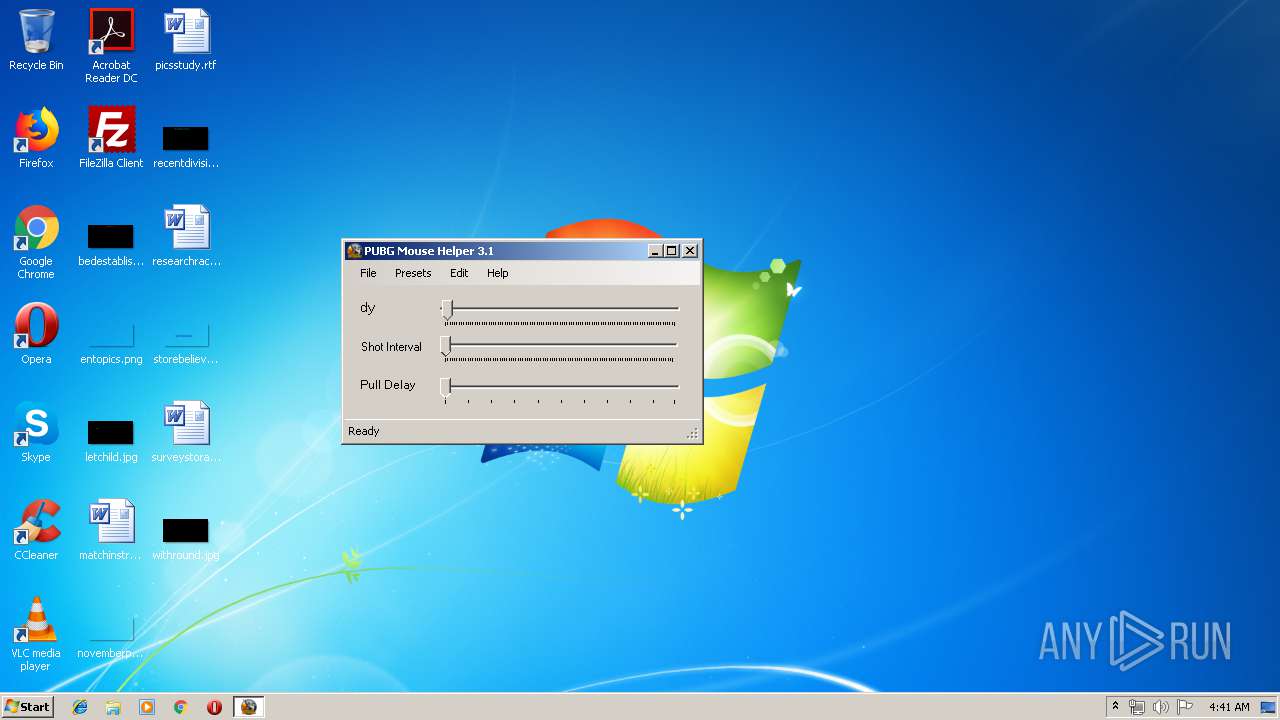The width and height of the screenshot is (1280, 720).
Task: Click the resize grip in status bar
Action: (x=692, y=433)
